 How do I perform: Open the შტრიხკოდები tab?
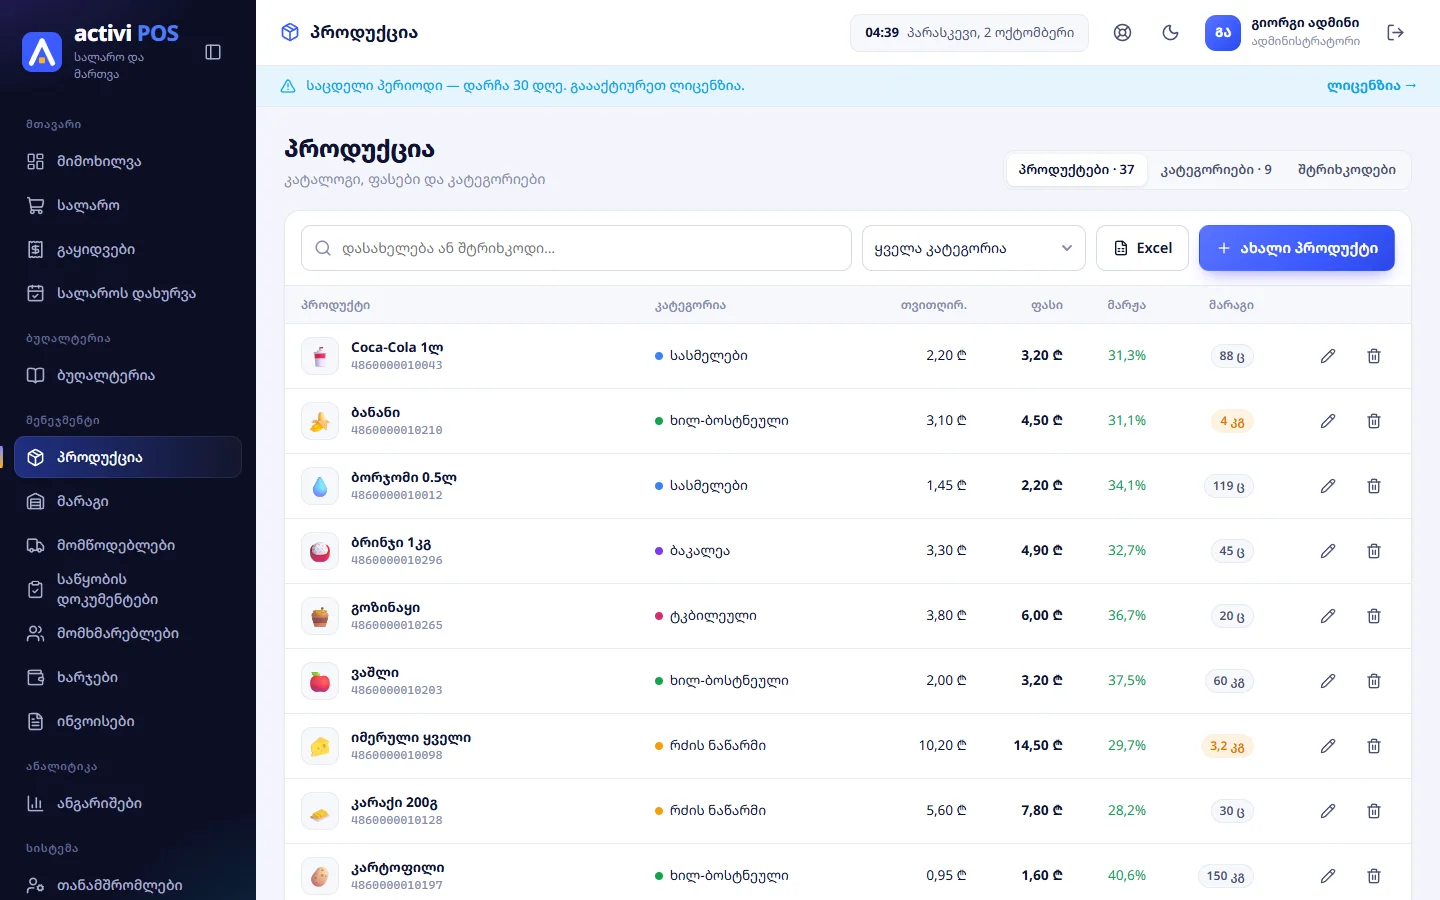1346,170
